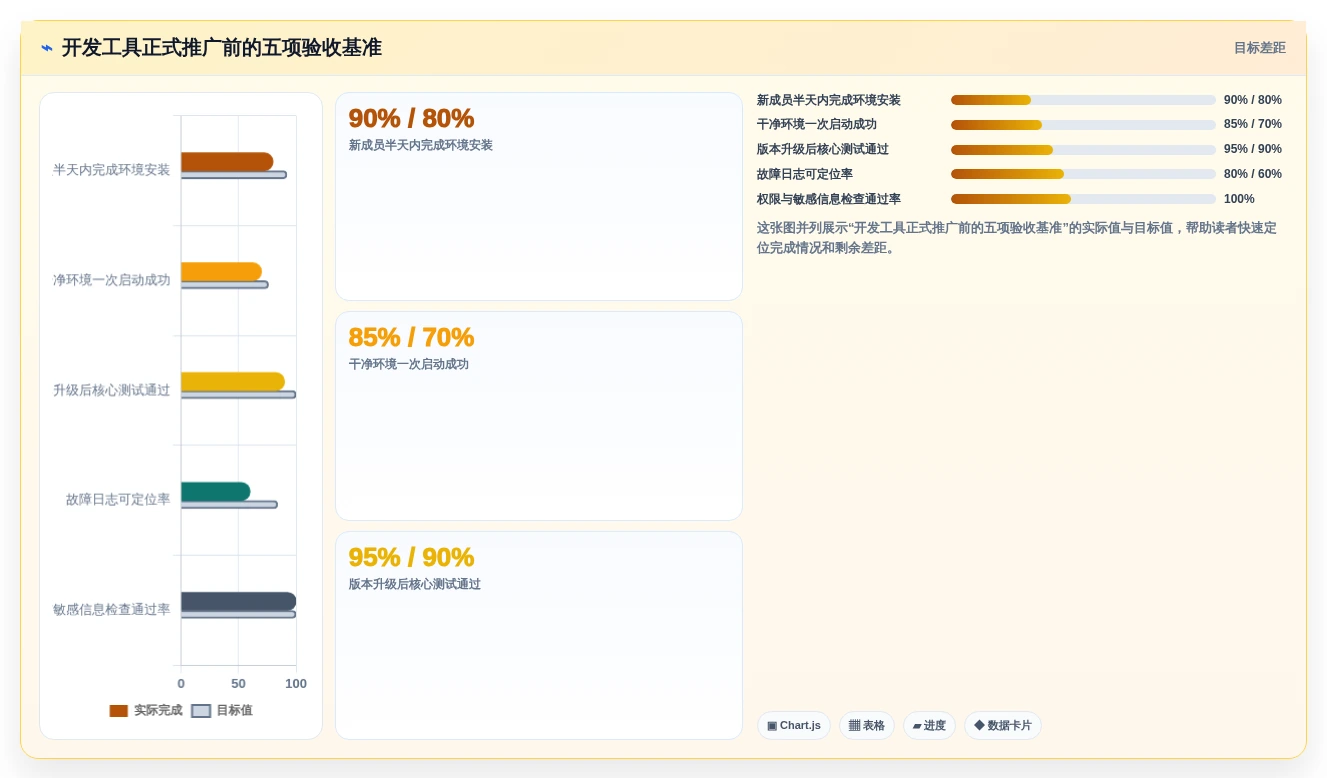
Task: Click the dark slate bar for 敏感信息检查通过率
Action: (x=238, y=602)
